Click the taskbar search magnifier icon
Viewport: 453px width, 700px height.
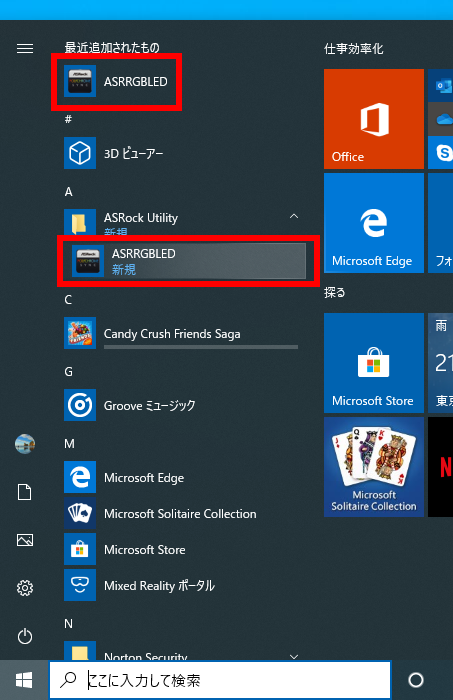click(x=68, y=679)
